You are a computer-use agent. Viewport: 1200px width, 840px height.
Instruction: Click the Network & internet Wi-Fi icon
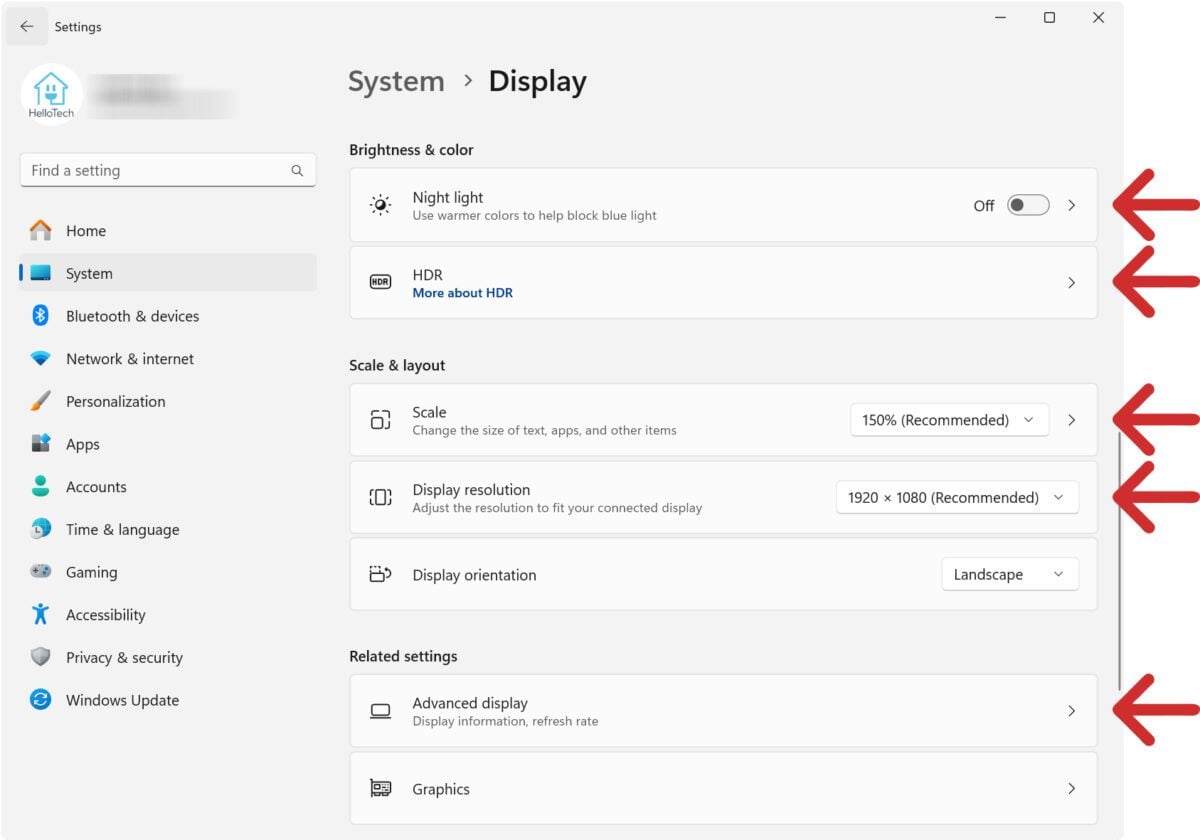coord(40,359)
